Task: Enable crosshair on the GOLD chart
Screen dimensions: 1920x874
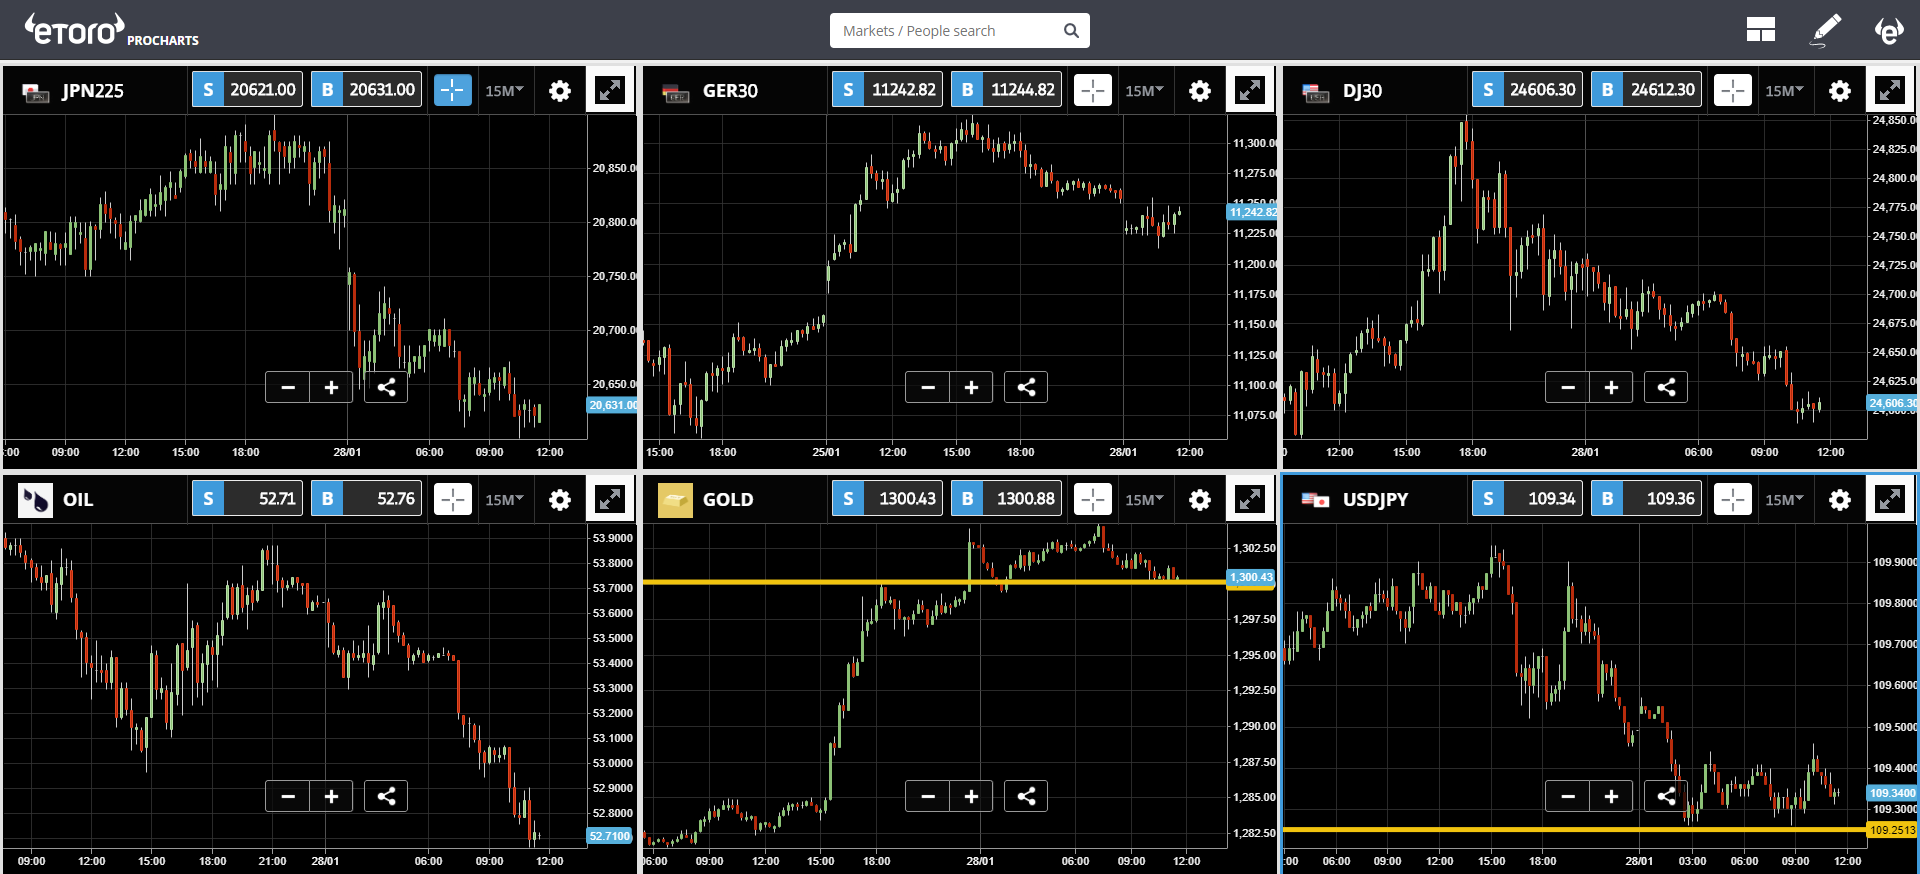Action: (1093, 499)
